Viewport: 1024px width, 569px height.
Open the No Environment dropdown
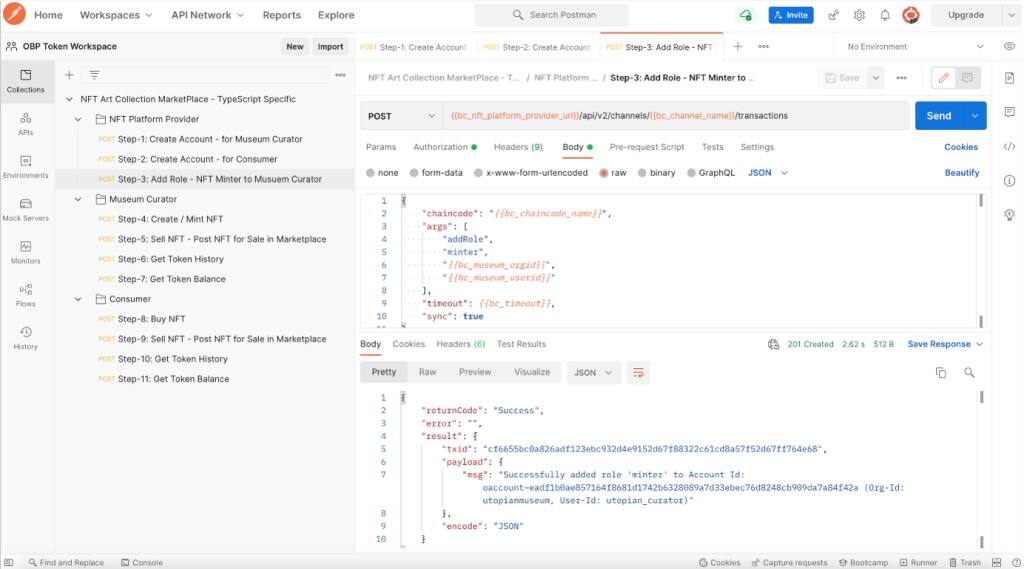click(x=914, y=46)
